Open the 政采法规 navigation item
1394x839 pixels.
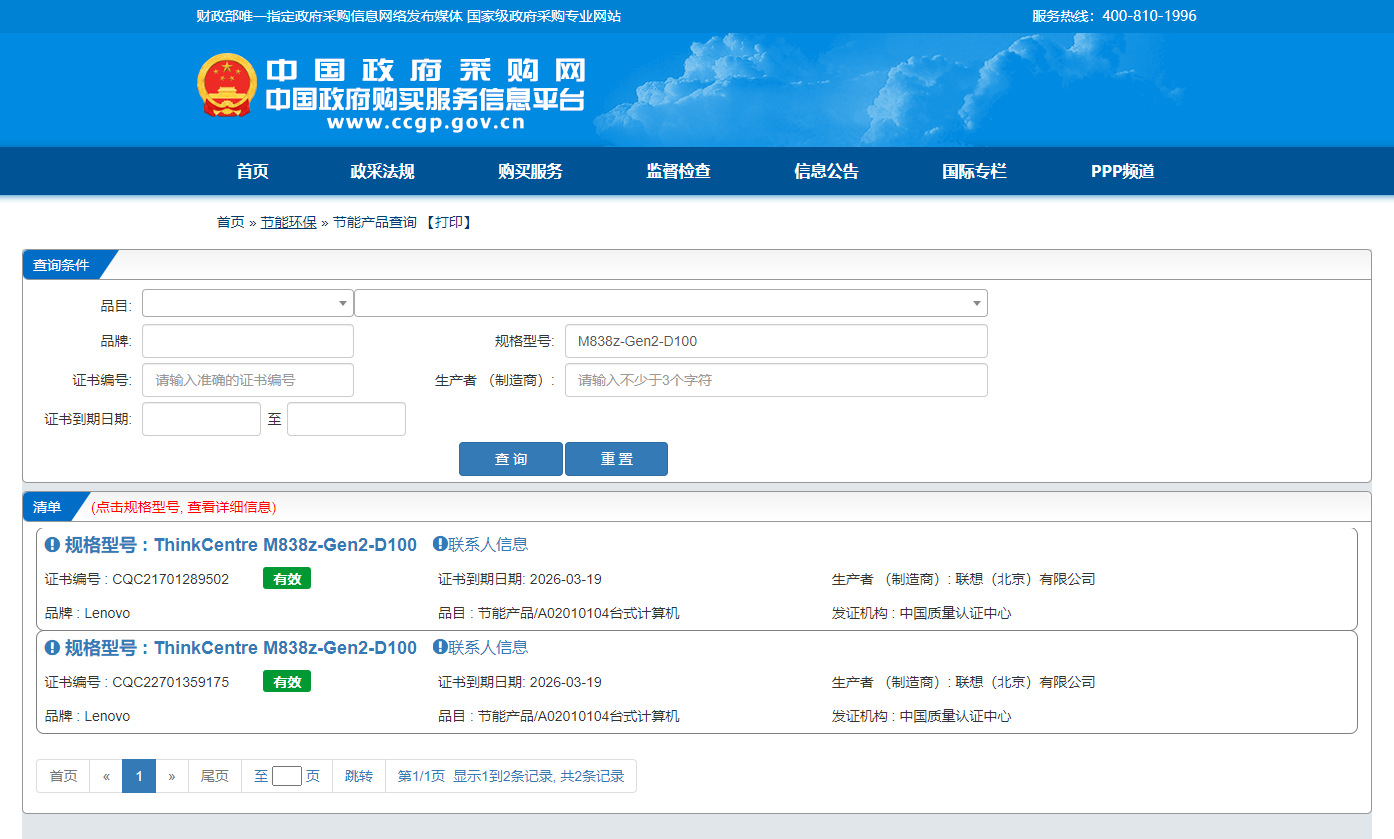[382, 171]
